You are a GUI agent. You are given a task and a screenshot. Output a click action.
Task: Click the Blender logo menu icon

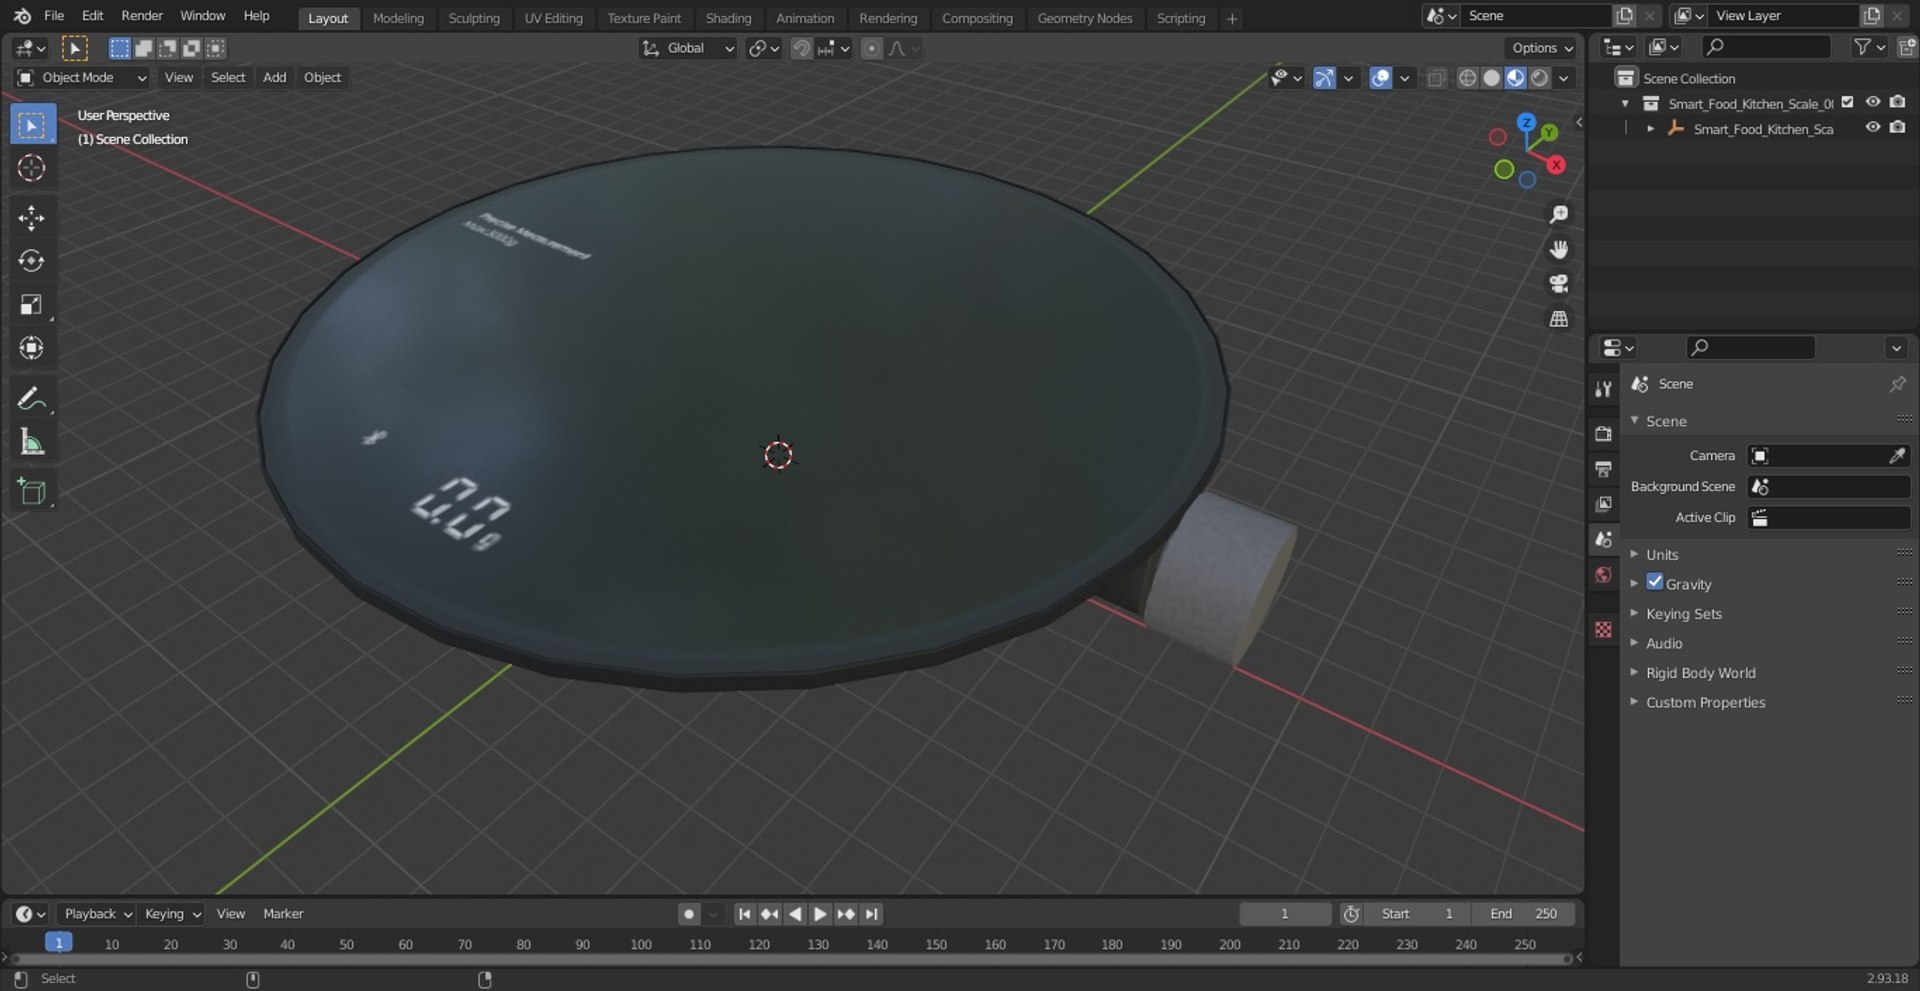pos(22,16)
